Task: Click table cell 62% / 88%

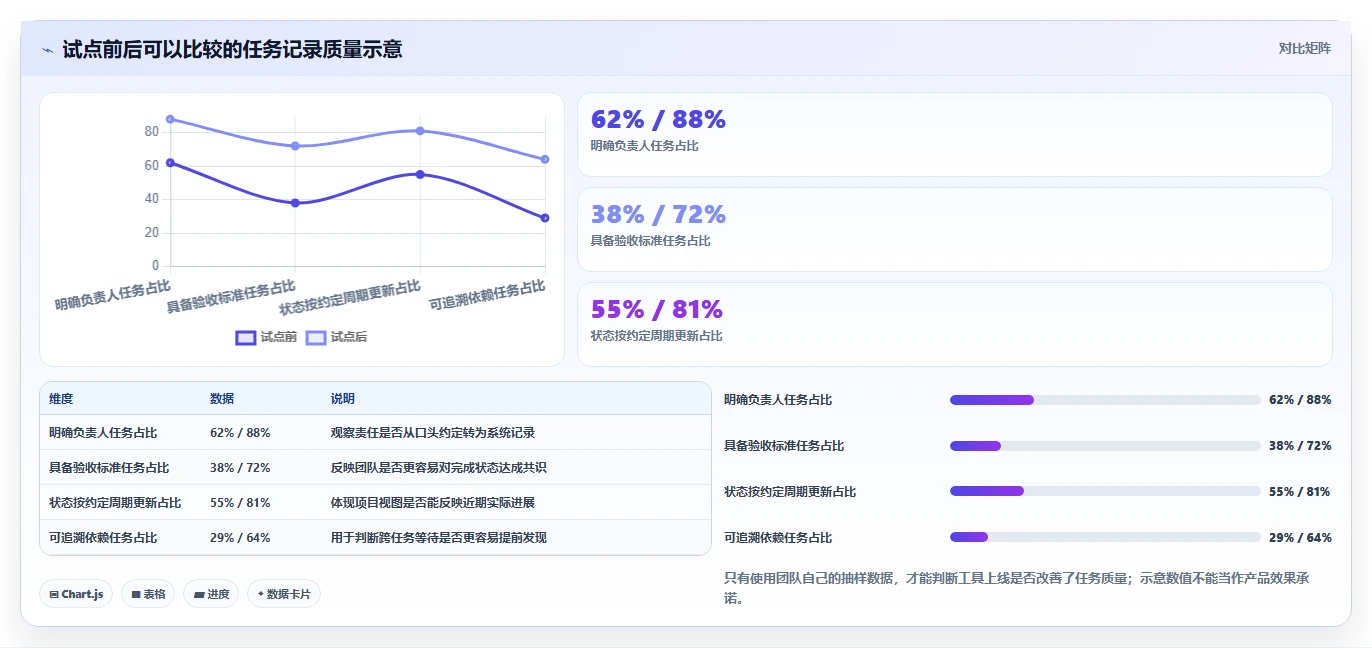Action: pos(240,433)
